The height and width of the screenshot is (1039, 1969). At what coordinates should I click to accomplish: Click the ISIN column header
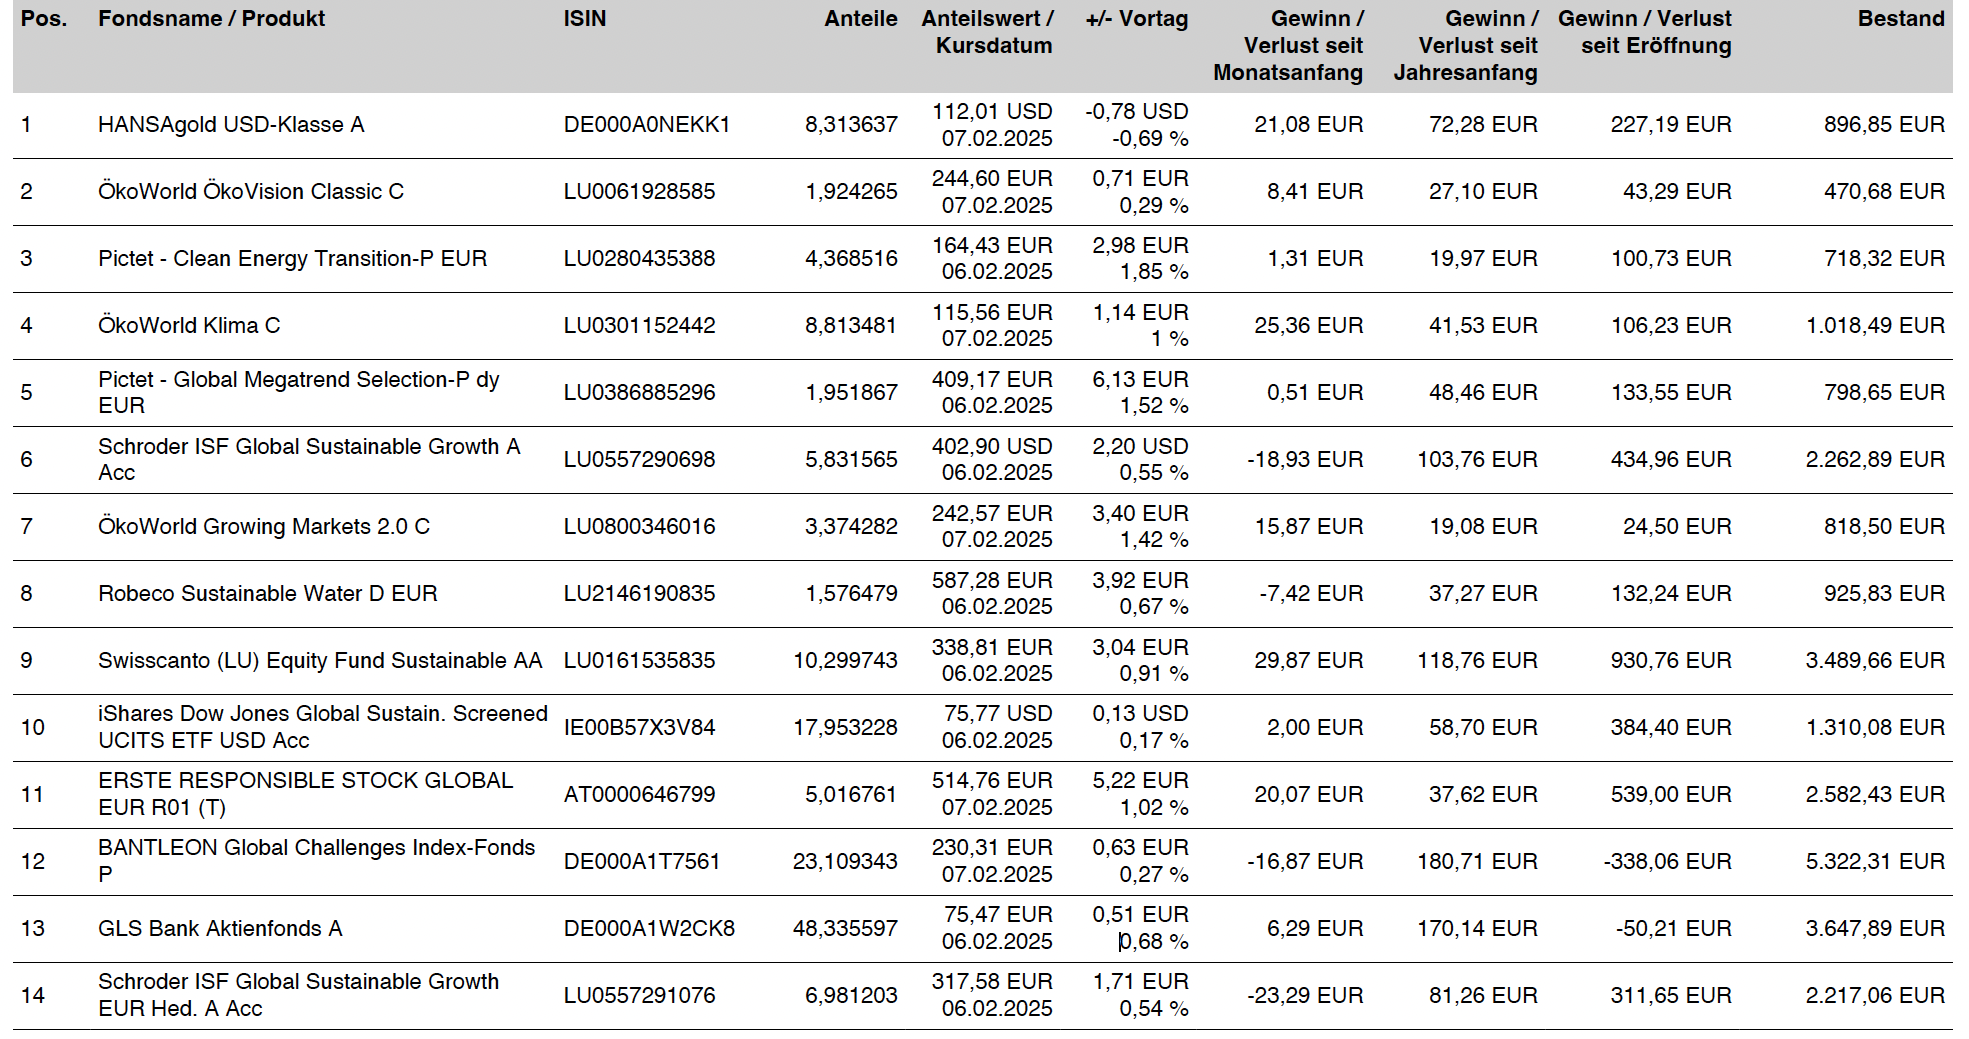[x=584, y=19]
